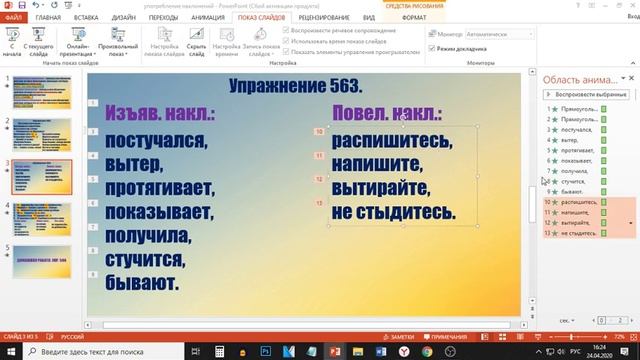Open Monitor selection dropdown
Viewport: 640px width, 360px height.
499,34
